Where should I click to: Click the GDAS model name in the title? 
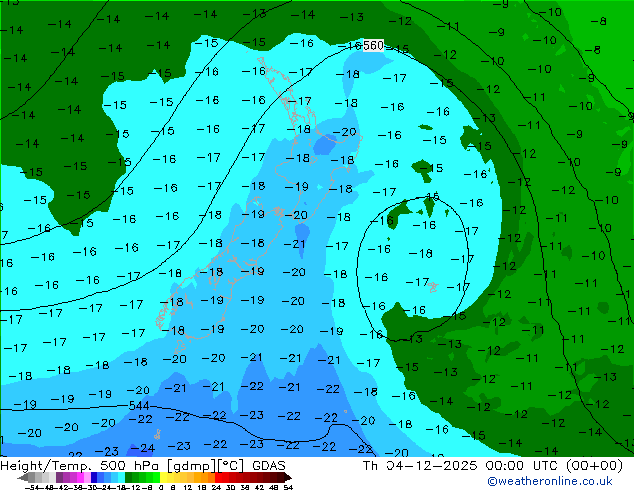pos(269,466)
